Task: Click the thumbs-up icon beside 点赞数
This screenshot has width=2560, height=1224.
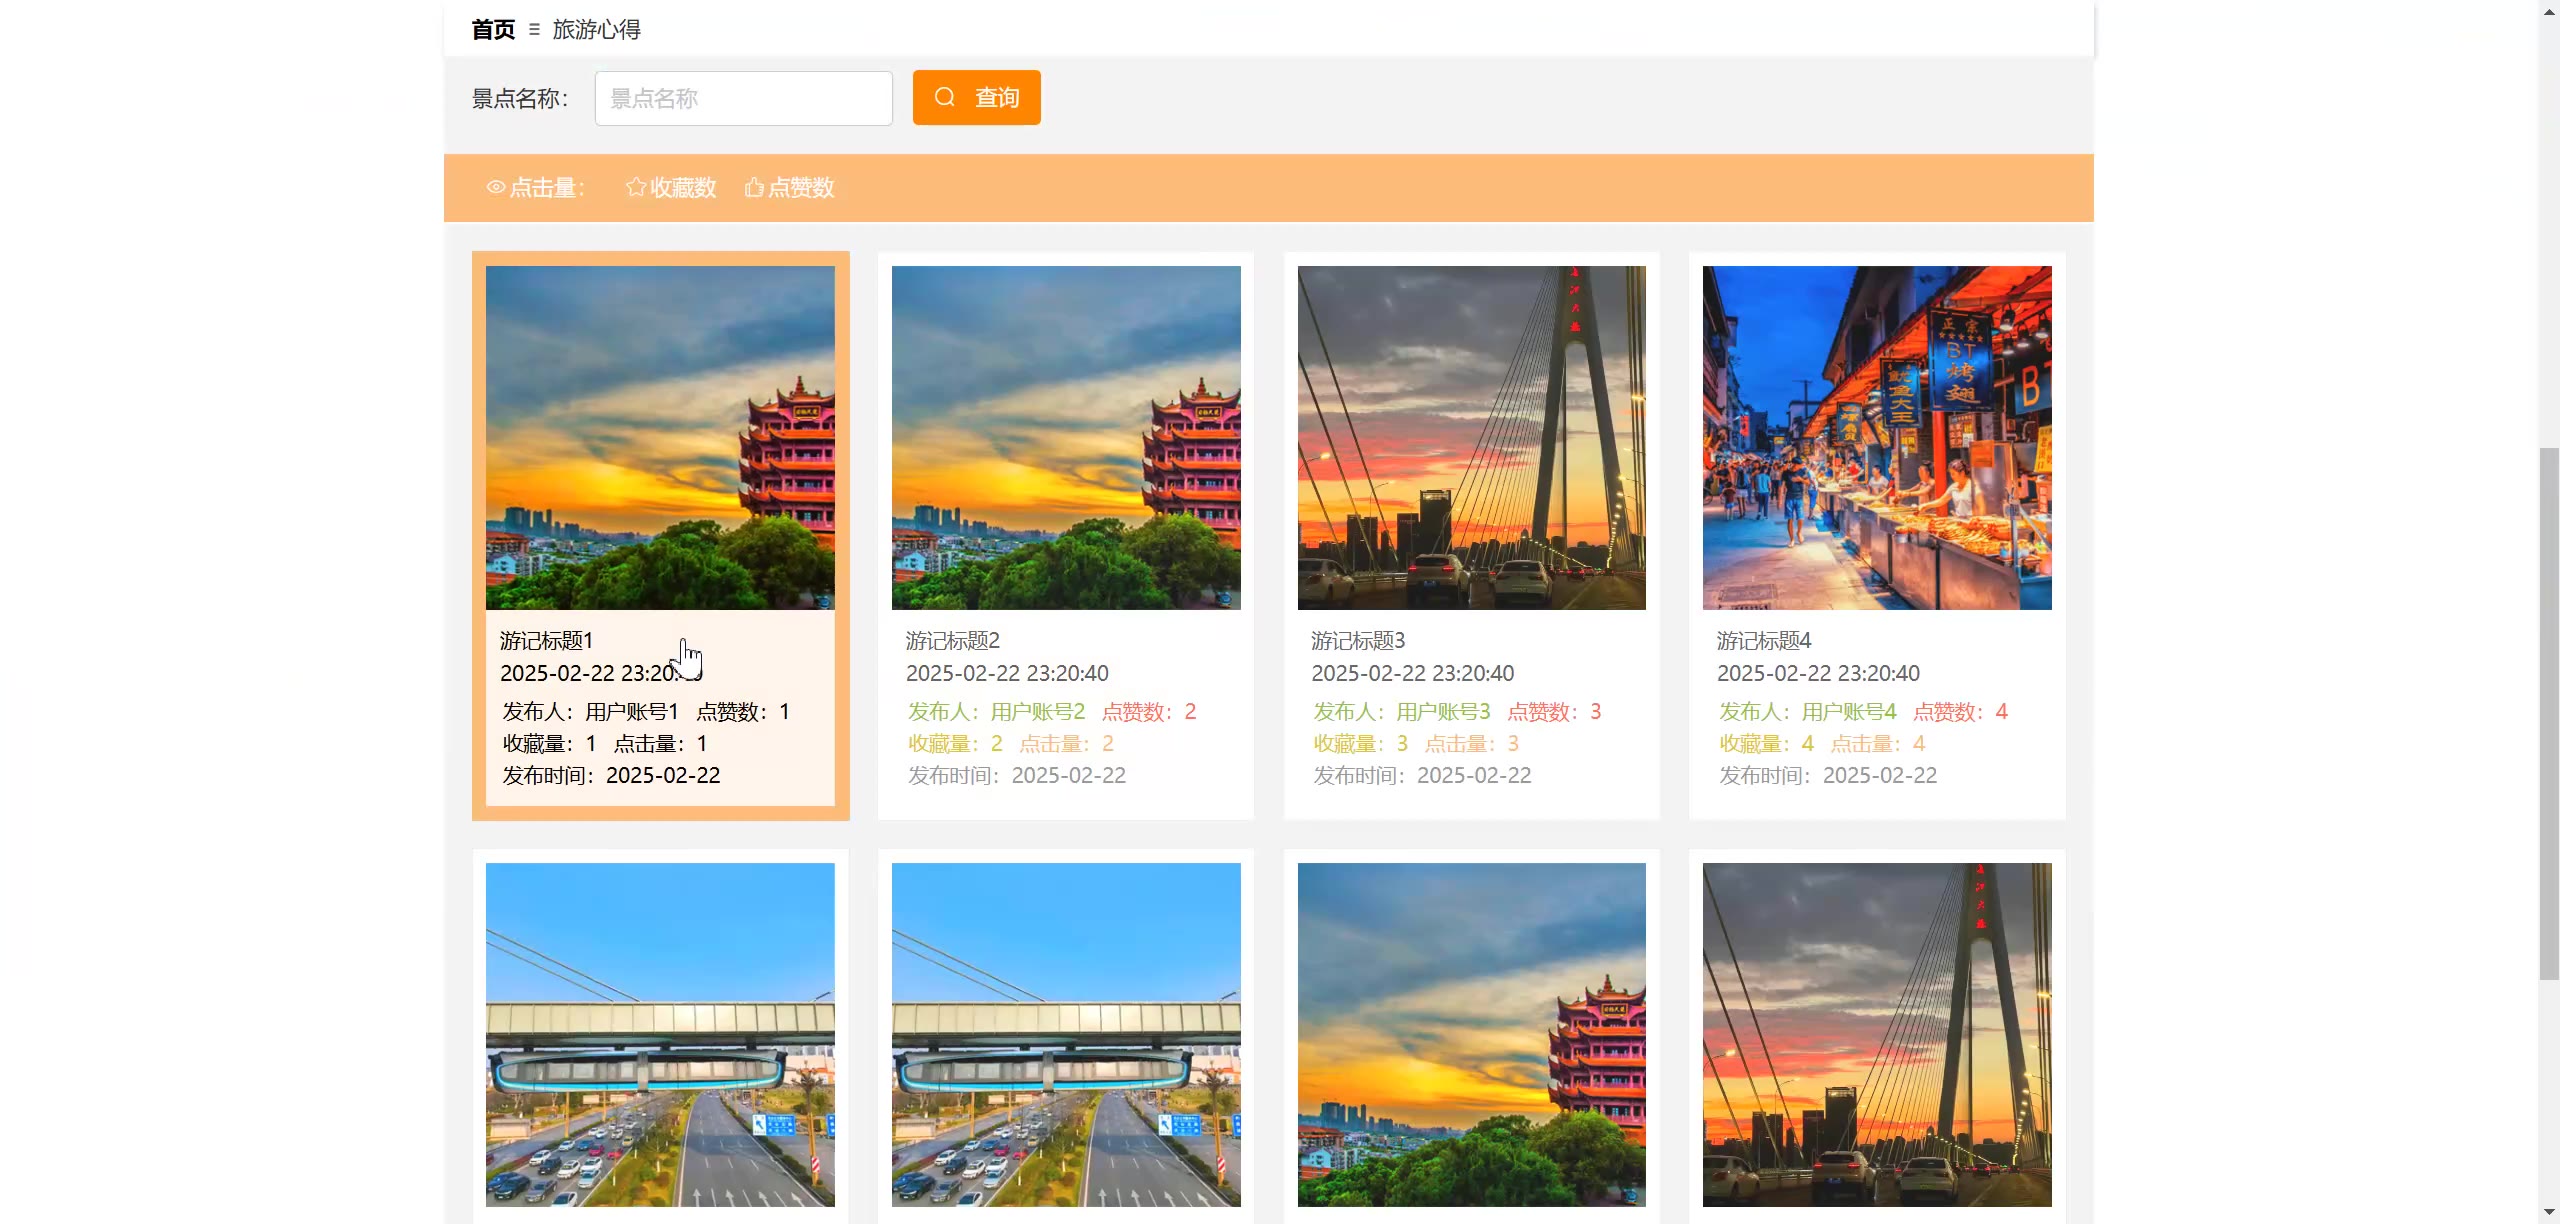Action: 754,187
